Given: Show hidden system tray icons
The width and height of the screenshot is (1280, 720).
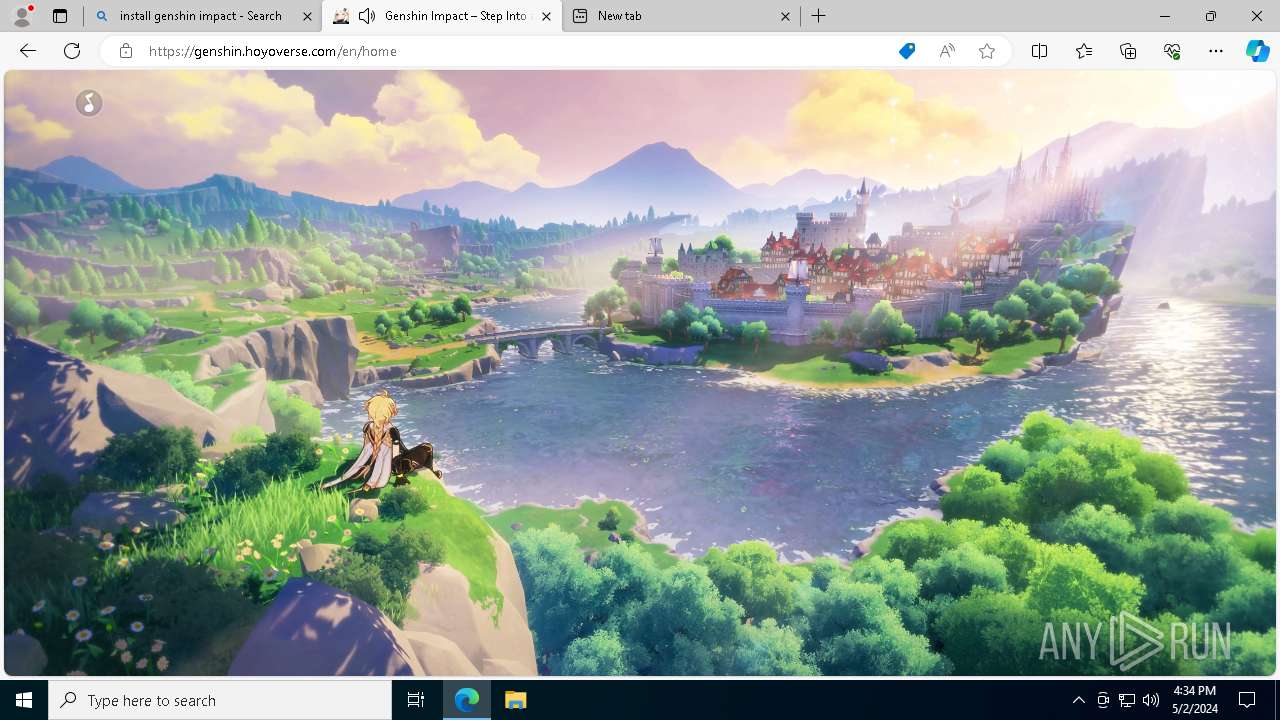Looking at the screenshot, I should pos(1078,700).
